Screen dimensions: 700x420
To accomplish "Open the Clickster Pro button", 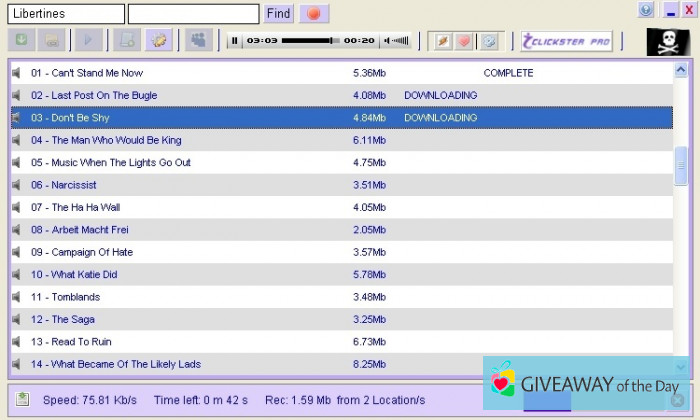I will click(567, 41).
